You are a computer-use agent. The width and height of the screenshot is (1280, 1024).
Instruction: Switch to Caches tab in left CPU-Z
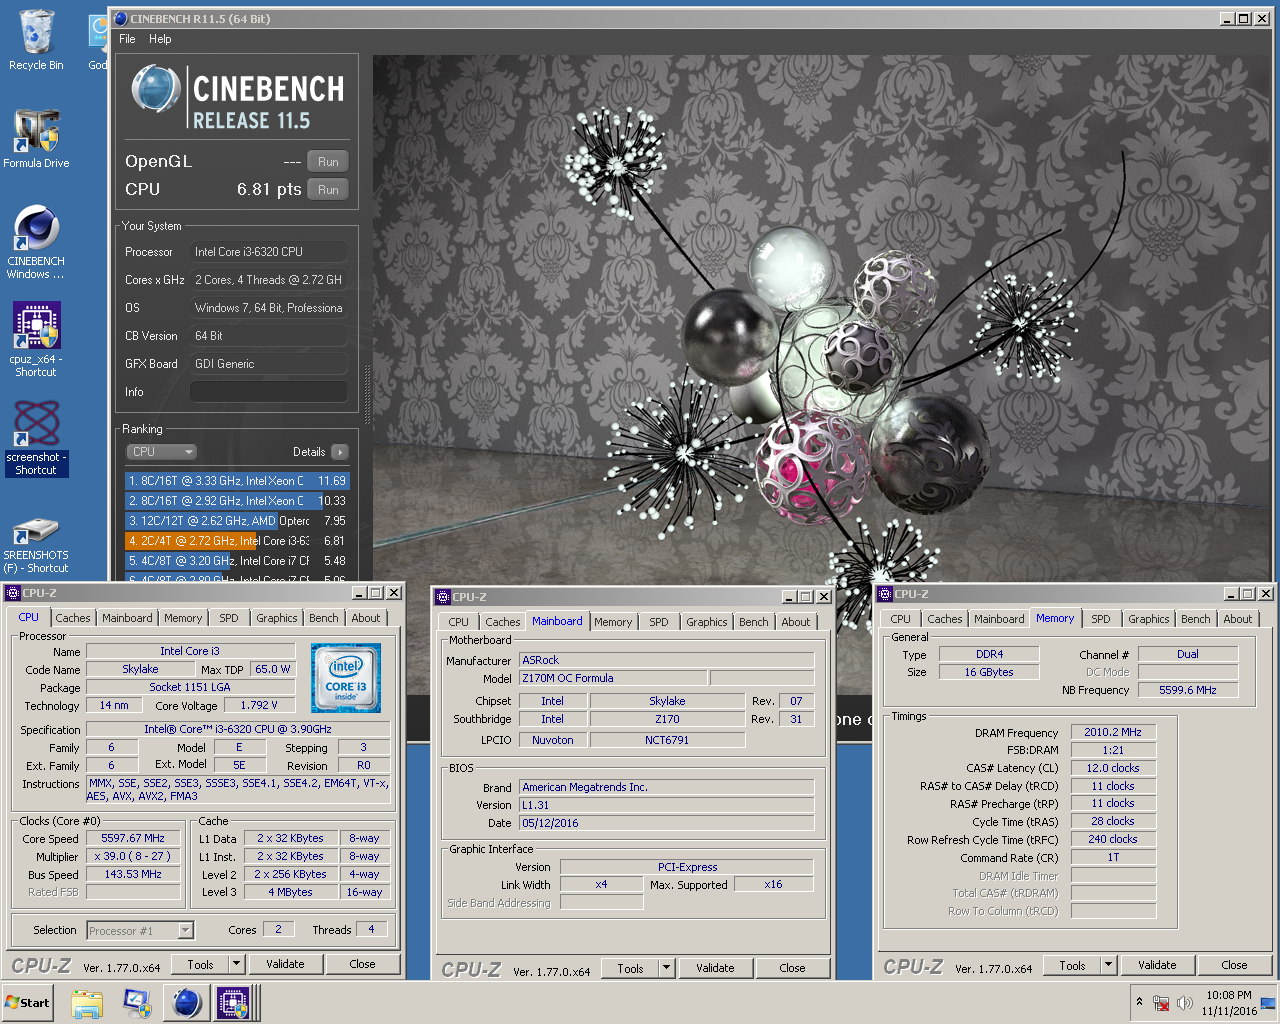pos(72,618)
